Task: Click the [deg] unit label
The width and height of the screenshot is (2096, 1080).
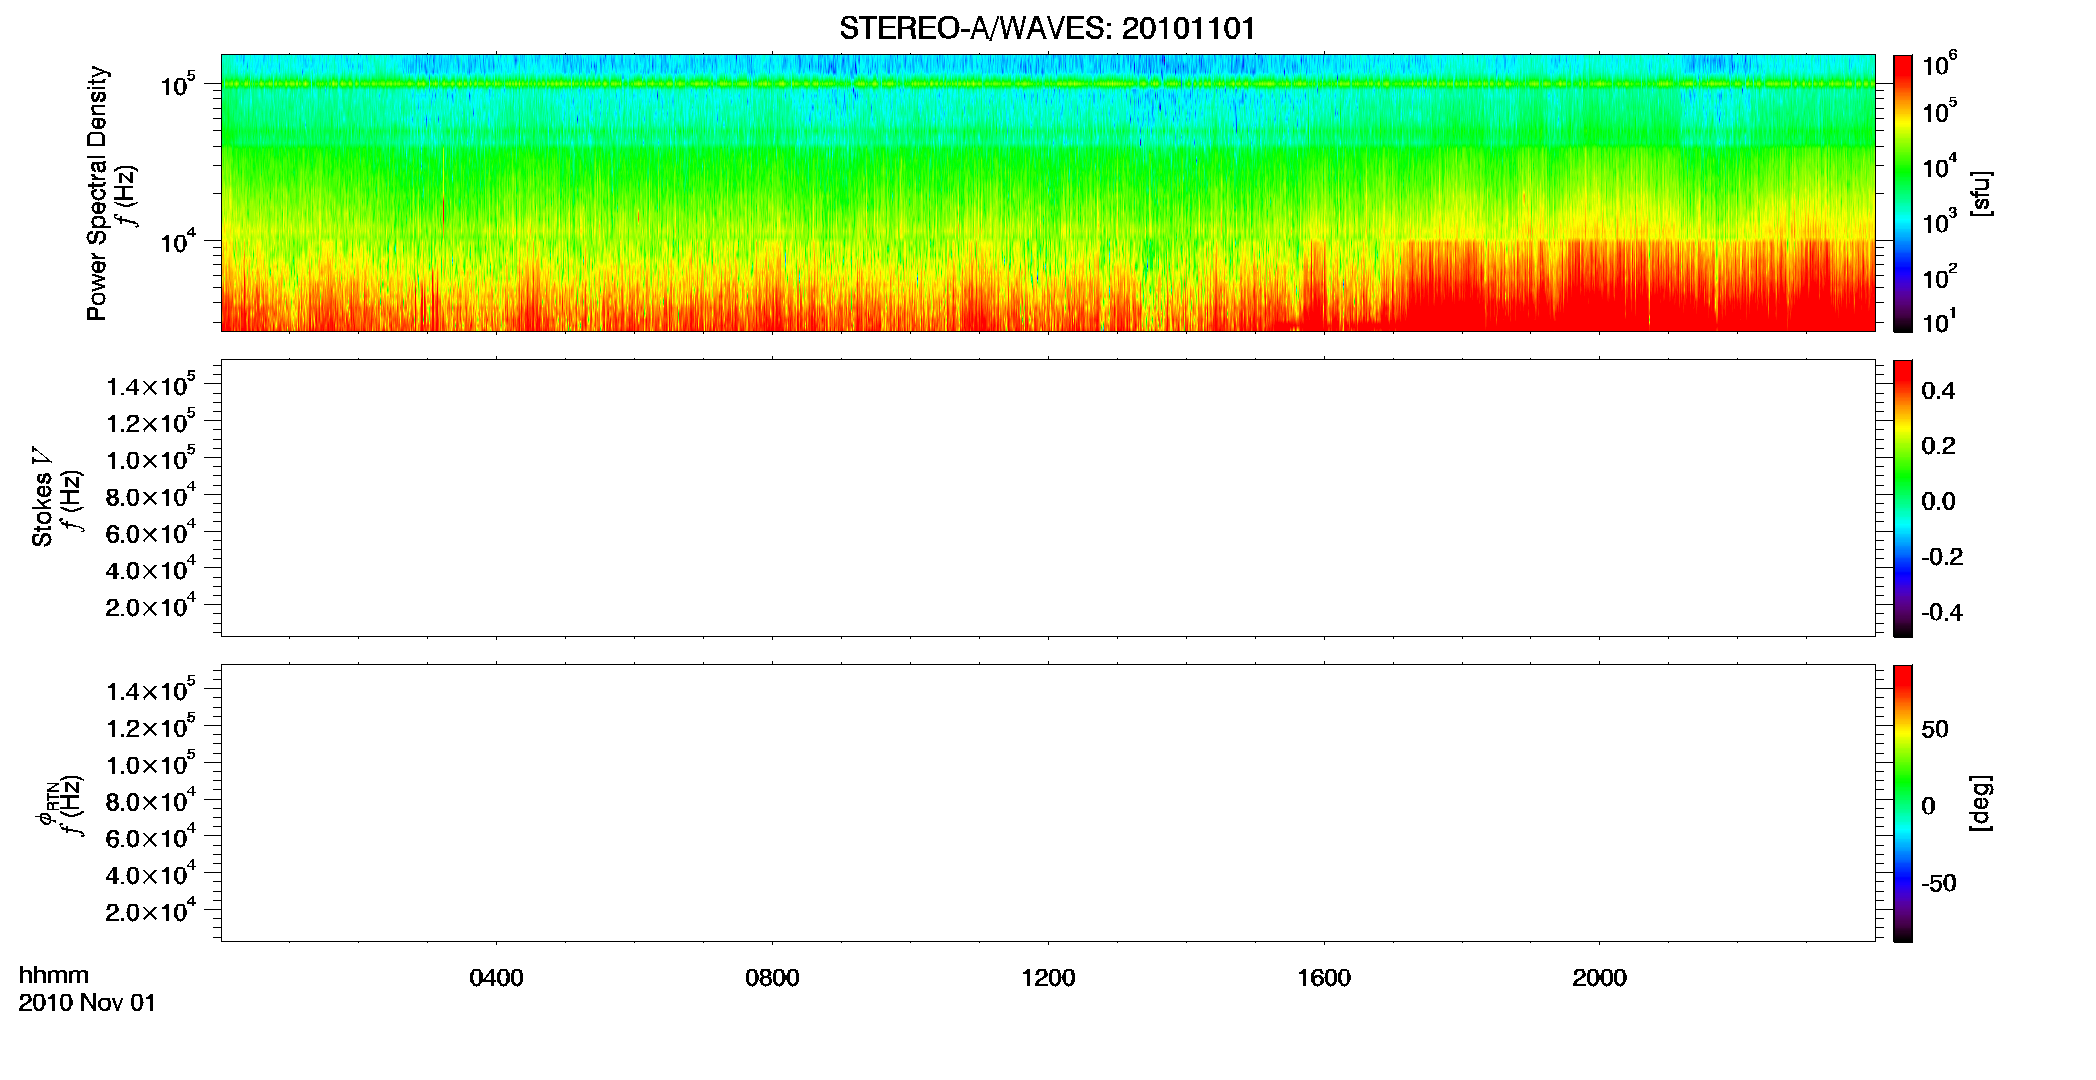Action: pyautogui.click(x=1980, y=803)
